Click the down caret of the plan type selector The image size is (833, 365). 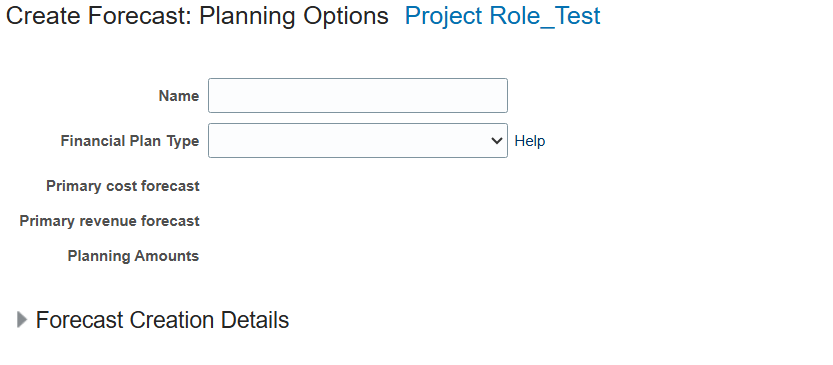(x=497, y=141)
